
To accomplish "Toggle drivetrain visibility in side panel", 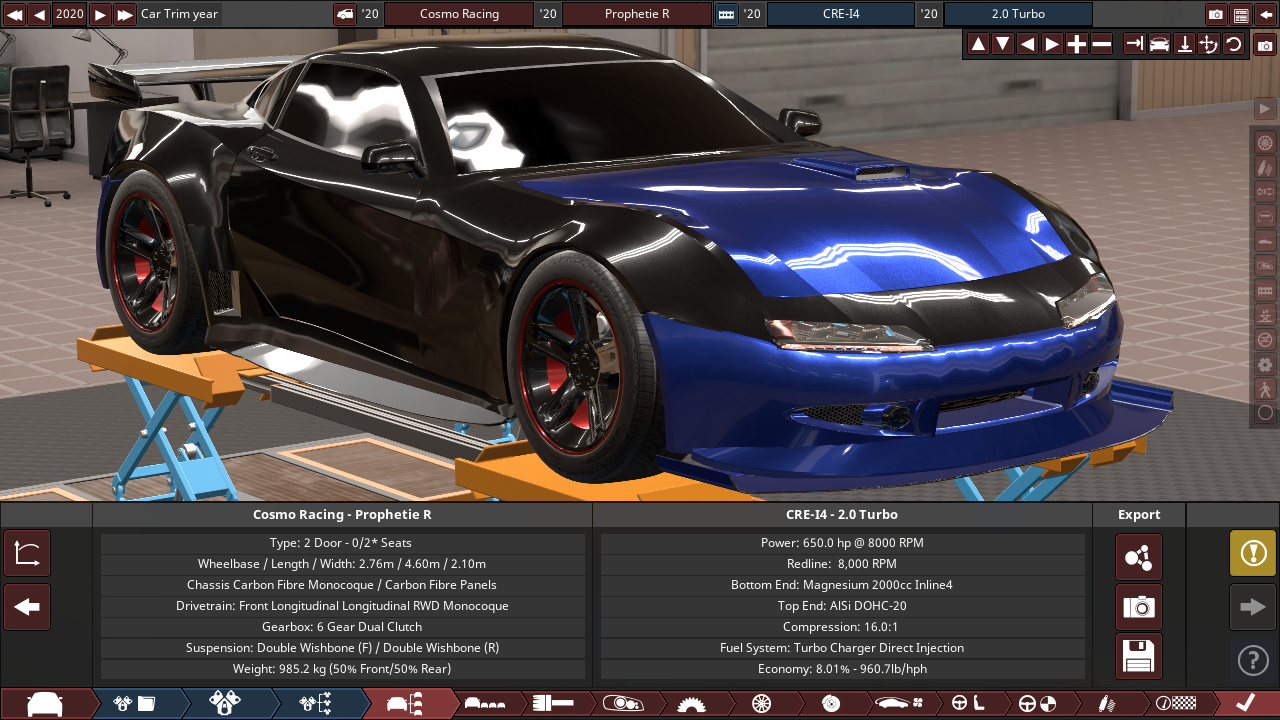I will click(1265, 191).
